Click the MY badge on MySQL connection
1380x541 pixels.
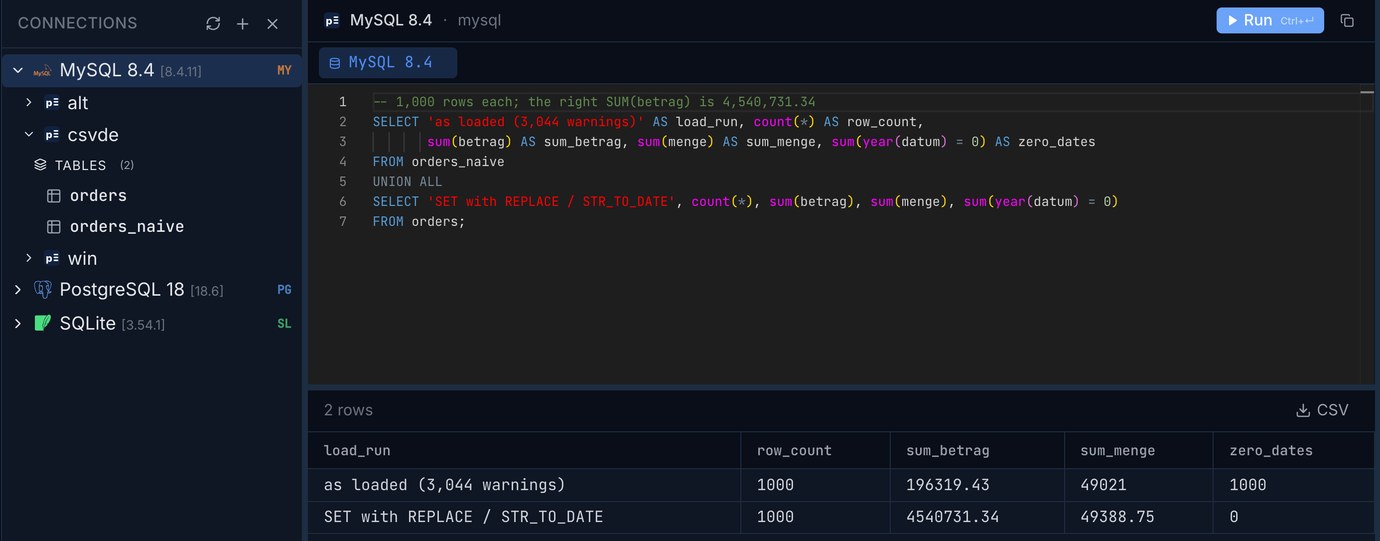pyautogui.click(x=284, y=71)
